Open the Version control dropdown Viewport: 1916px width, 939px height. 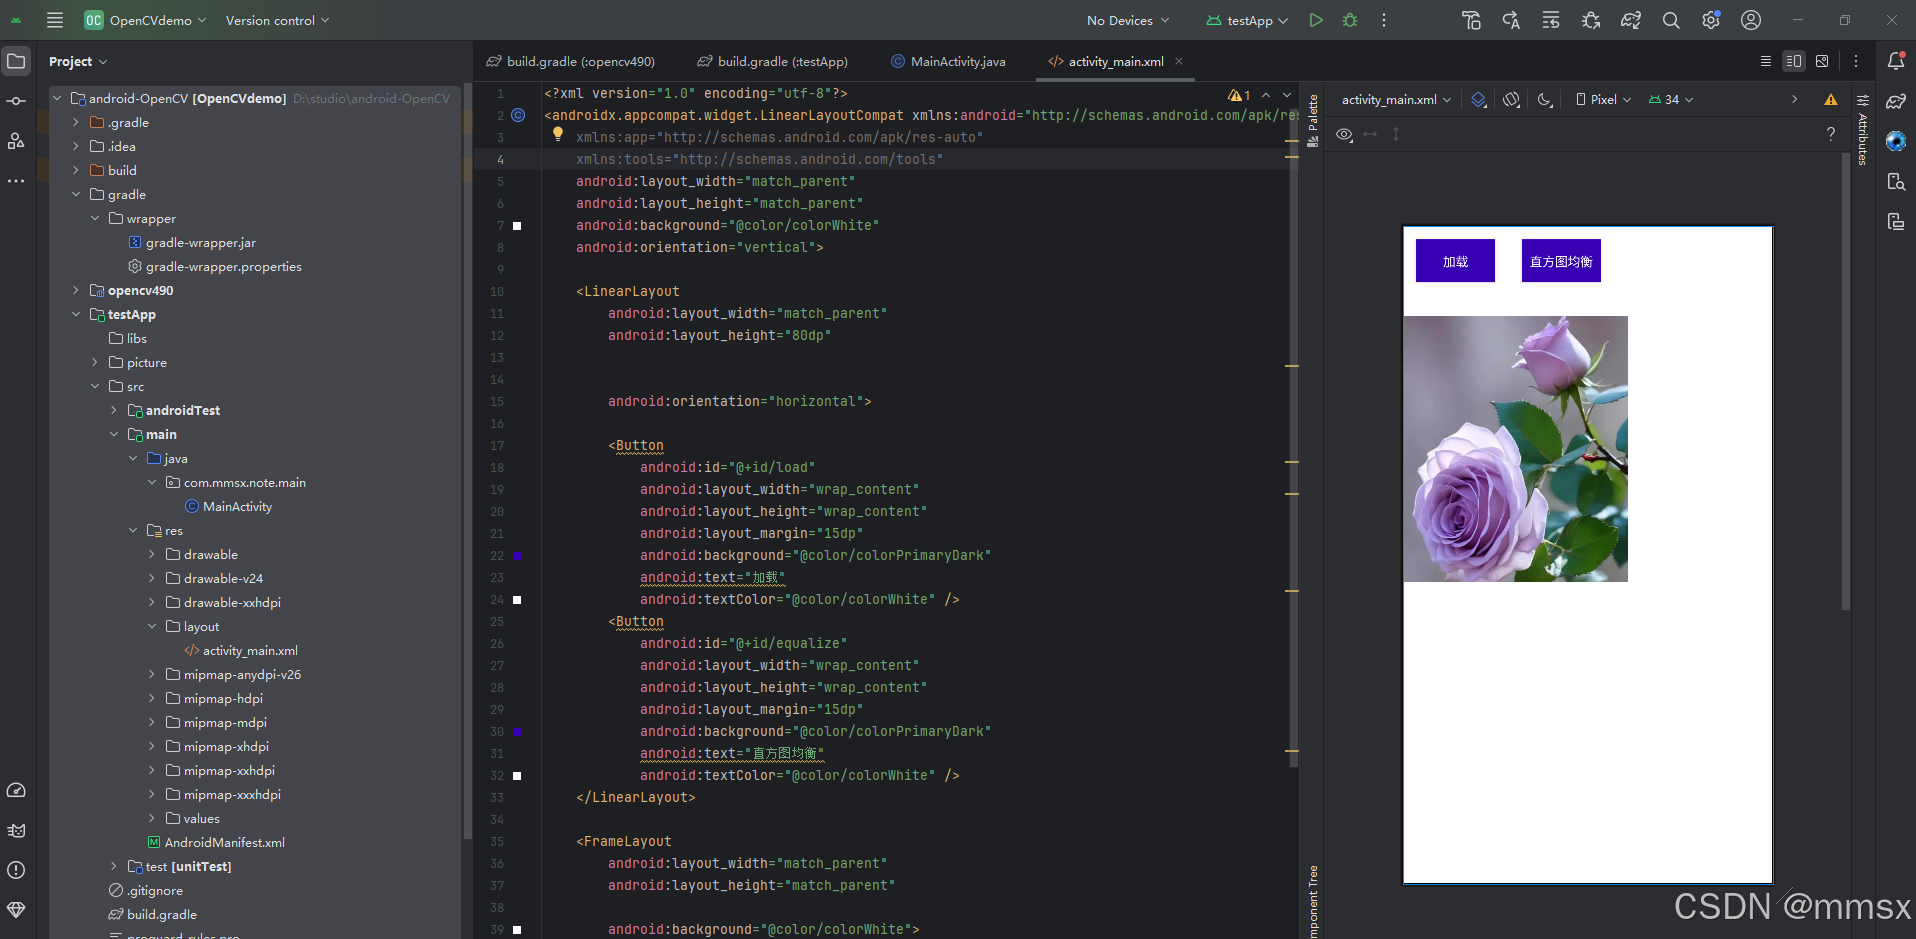click(277, 20)
